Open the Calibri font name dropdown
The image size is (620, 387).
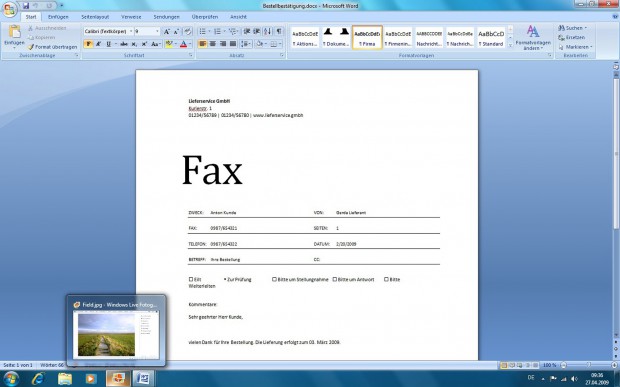(131, 31)
